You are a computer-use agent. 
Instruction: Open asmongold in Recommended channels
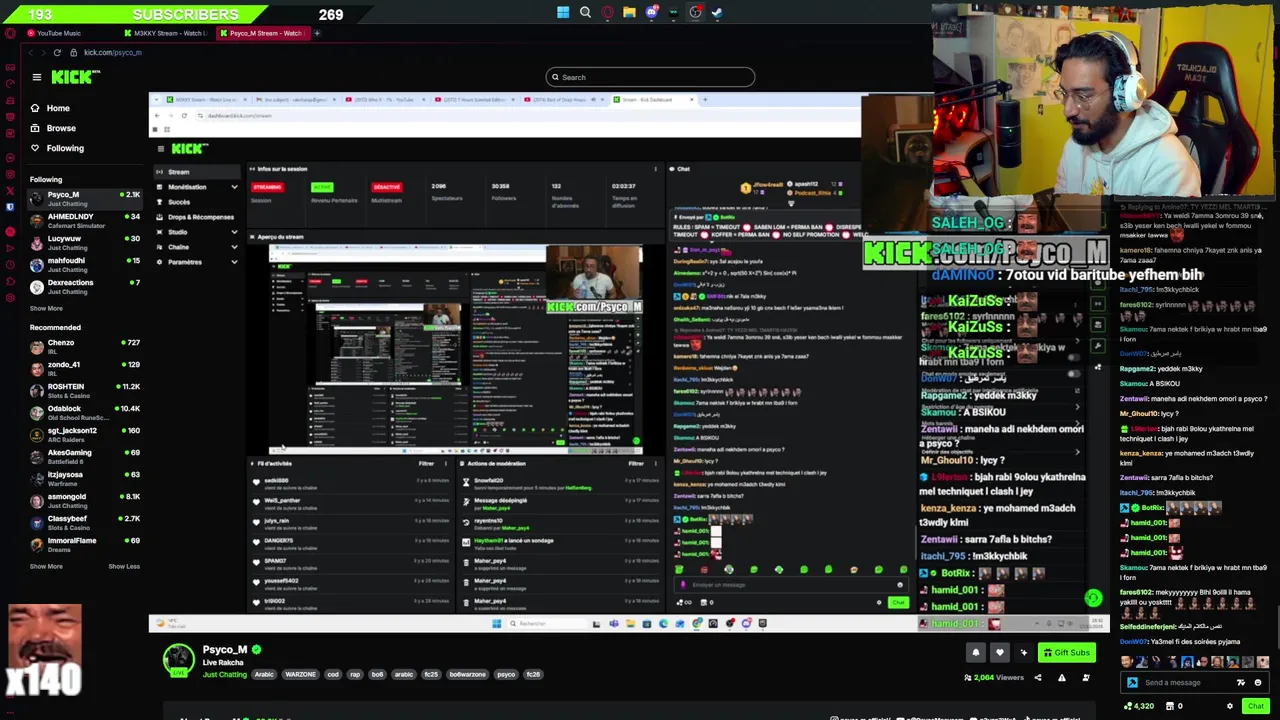84,501
